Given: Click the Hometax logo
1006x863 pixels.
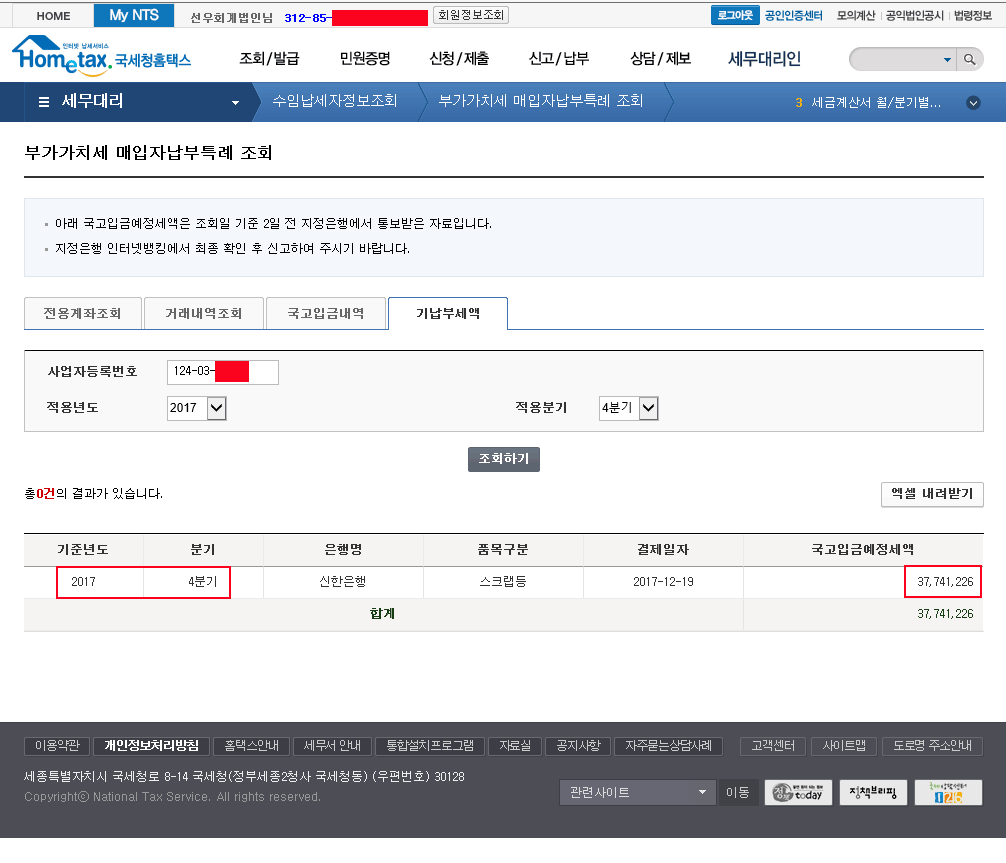Looking at the screenshot, I should click(x=100, y=58).
